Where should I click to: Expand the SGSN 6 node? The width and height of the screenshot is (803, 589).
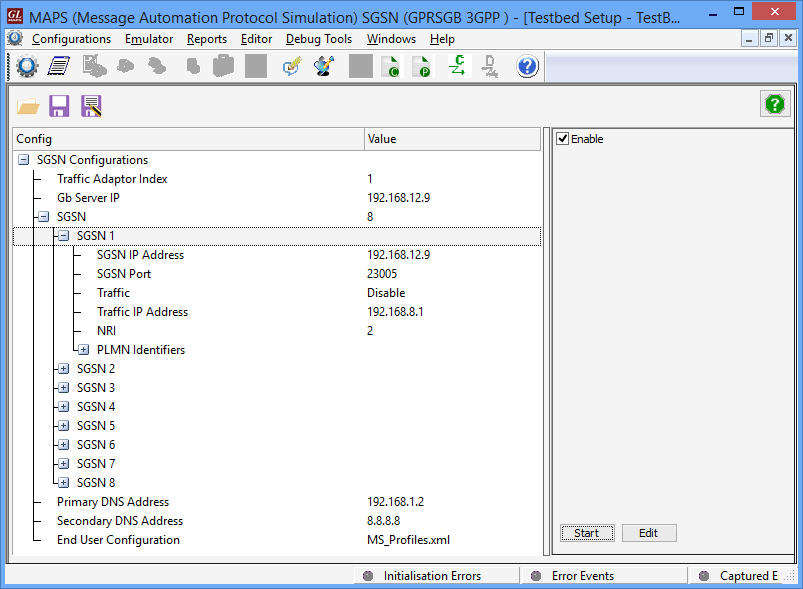(x=64, y=445)
